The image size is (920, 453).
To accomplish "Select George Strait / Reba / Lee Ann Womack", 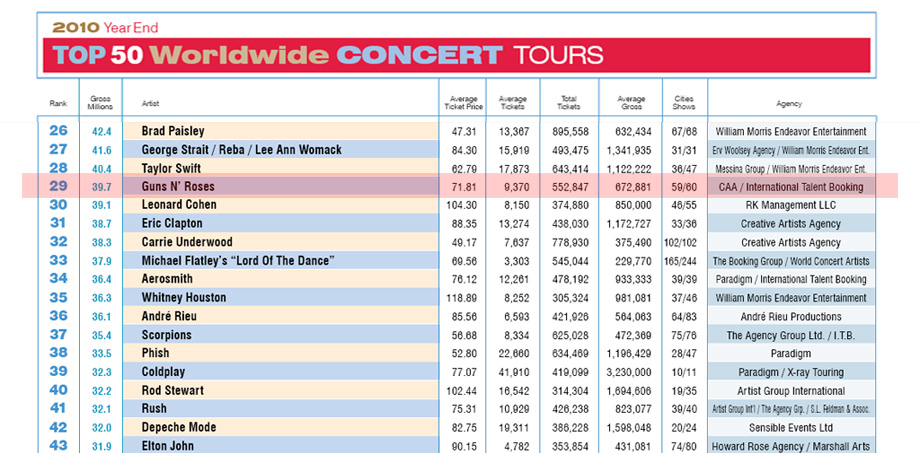I will pos(280,150).
